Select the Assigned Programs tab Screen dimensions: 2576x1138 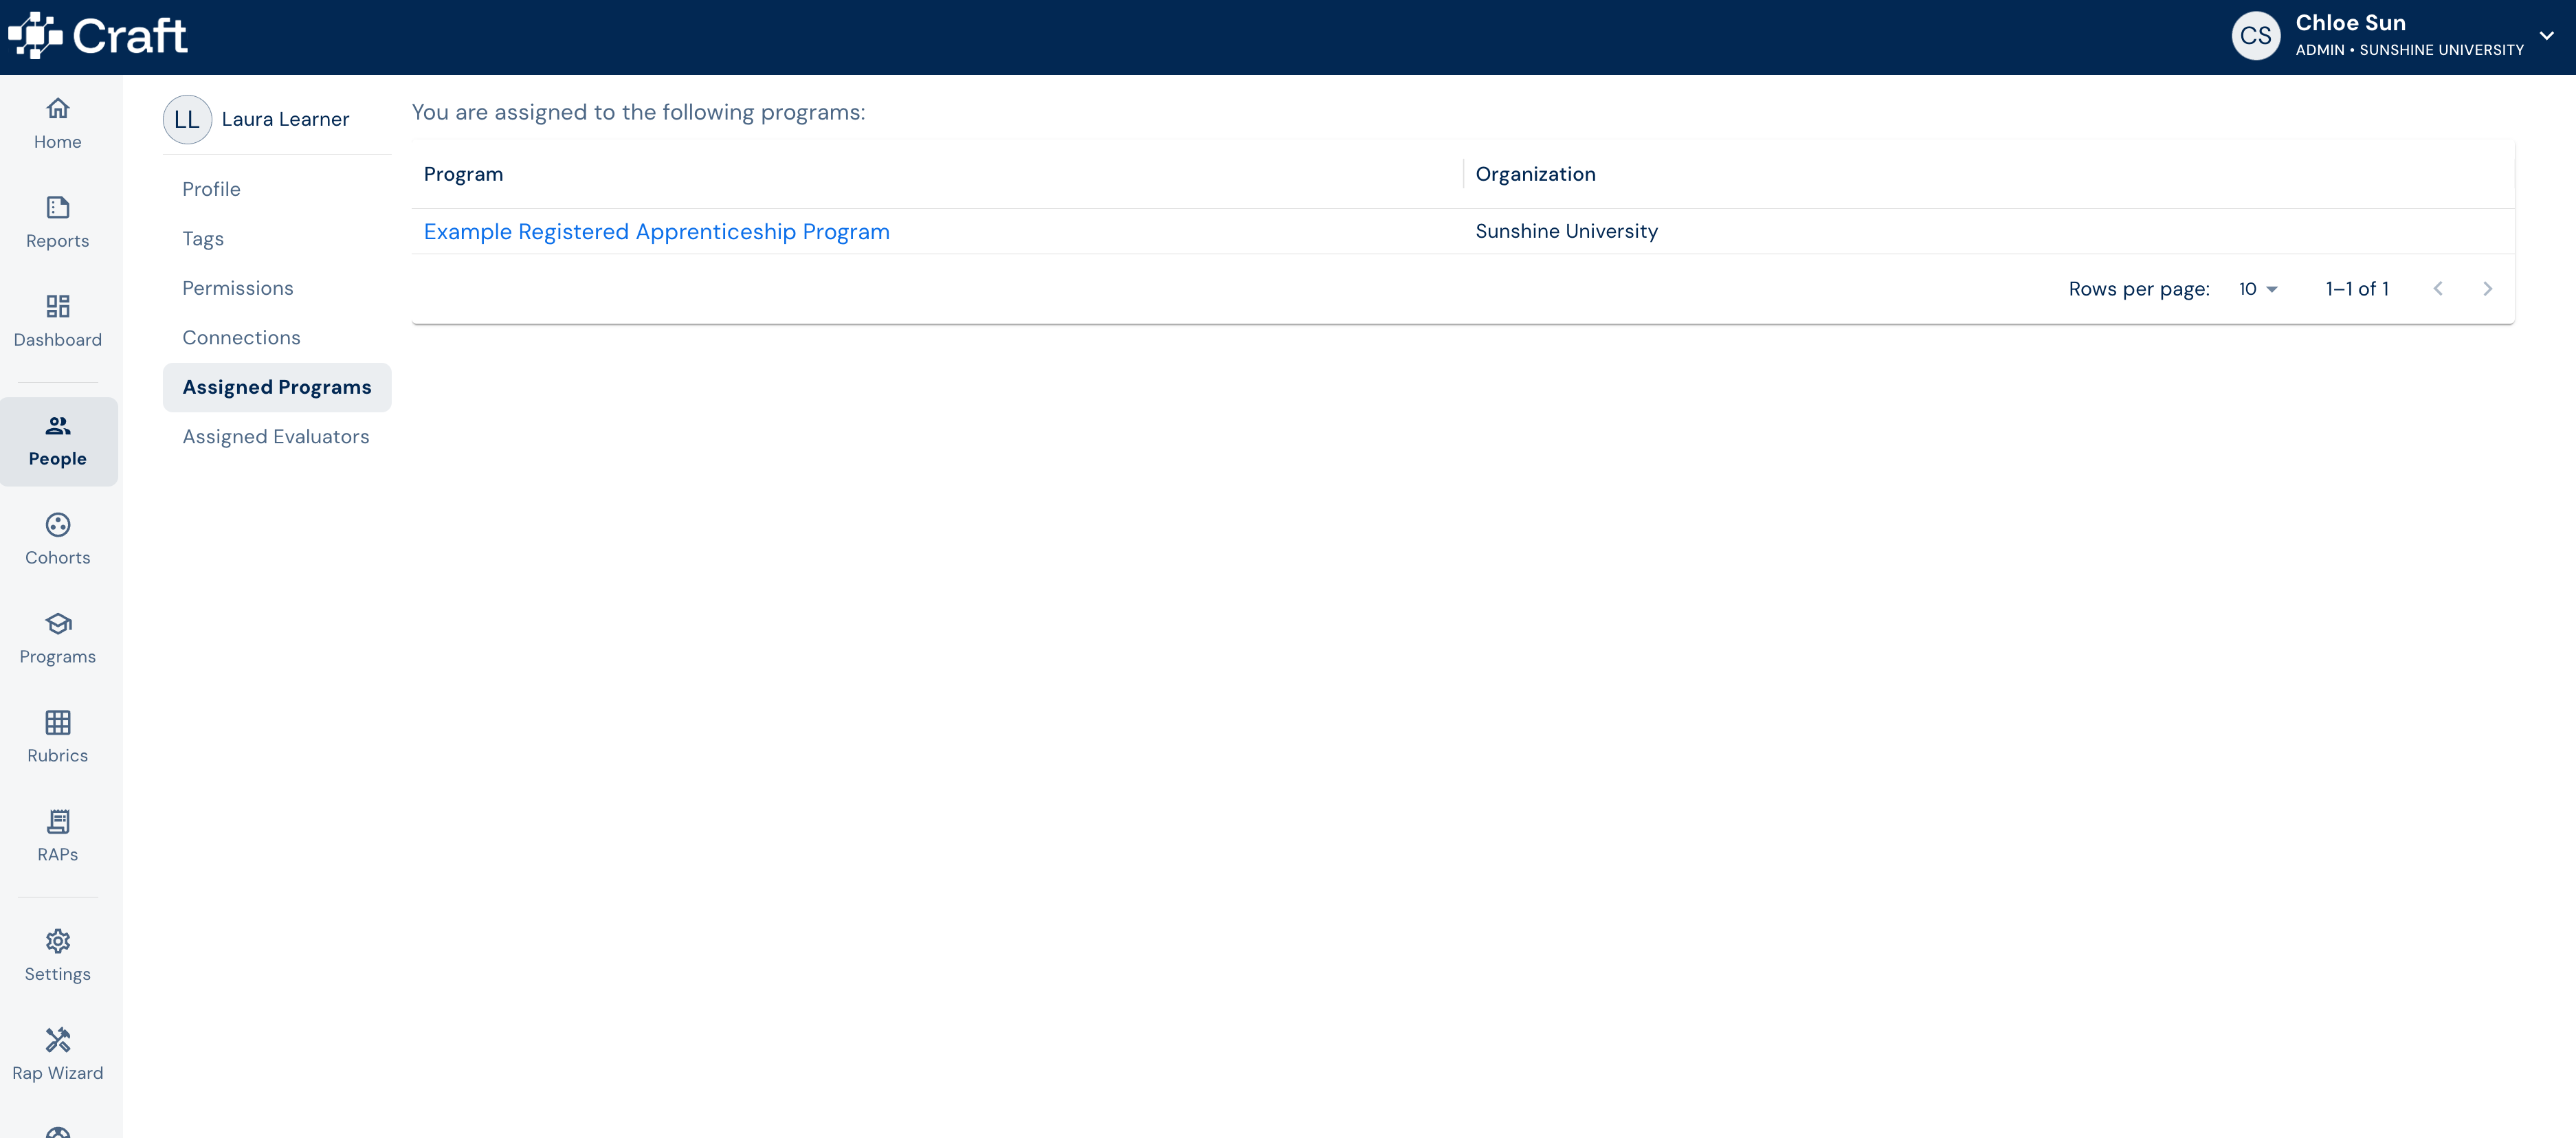[x=277, y=387]
